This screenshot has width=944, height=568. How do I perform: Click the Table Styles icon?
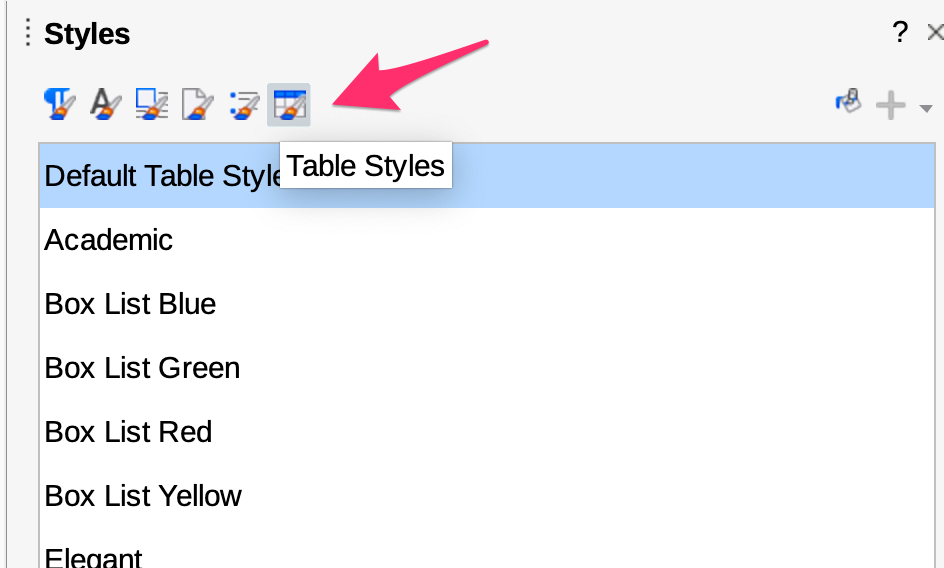pyautogui.click(x=289, y=103)
